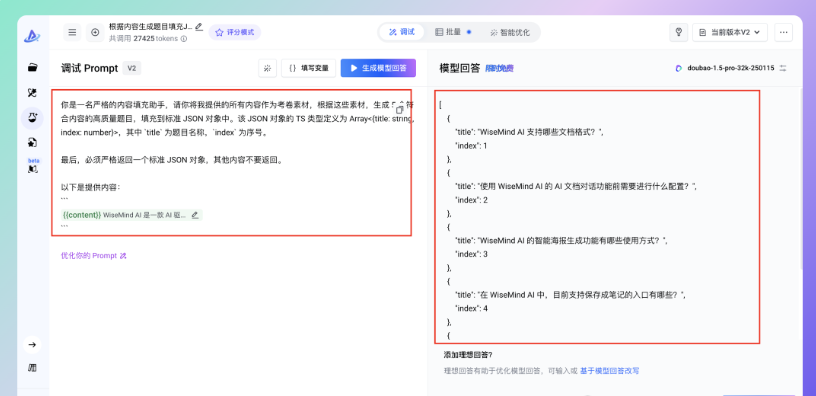Click the prompt title 根据内容生成题目填充J...
816x396 pixels.
point(150,26)
